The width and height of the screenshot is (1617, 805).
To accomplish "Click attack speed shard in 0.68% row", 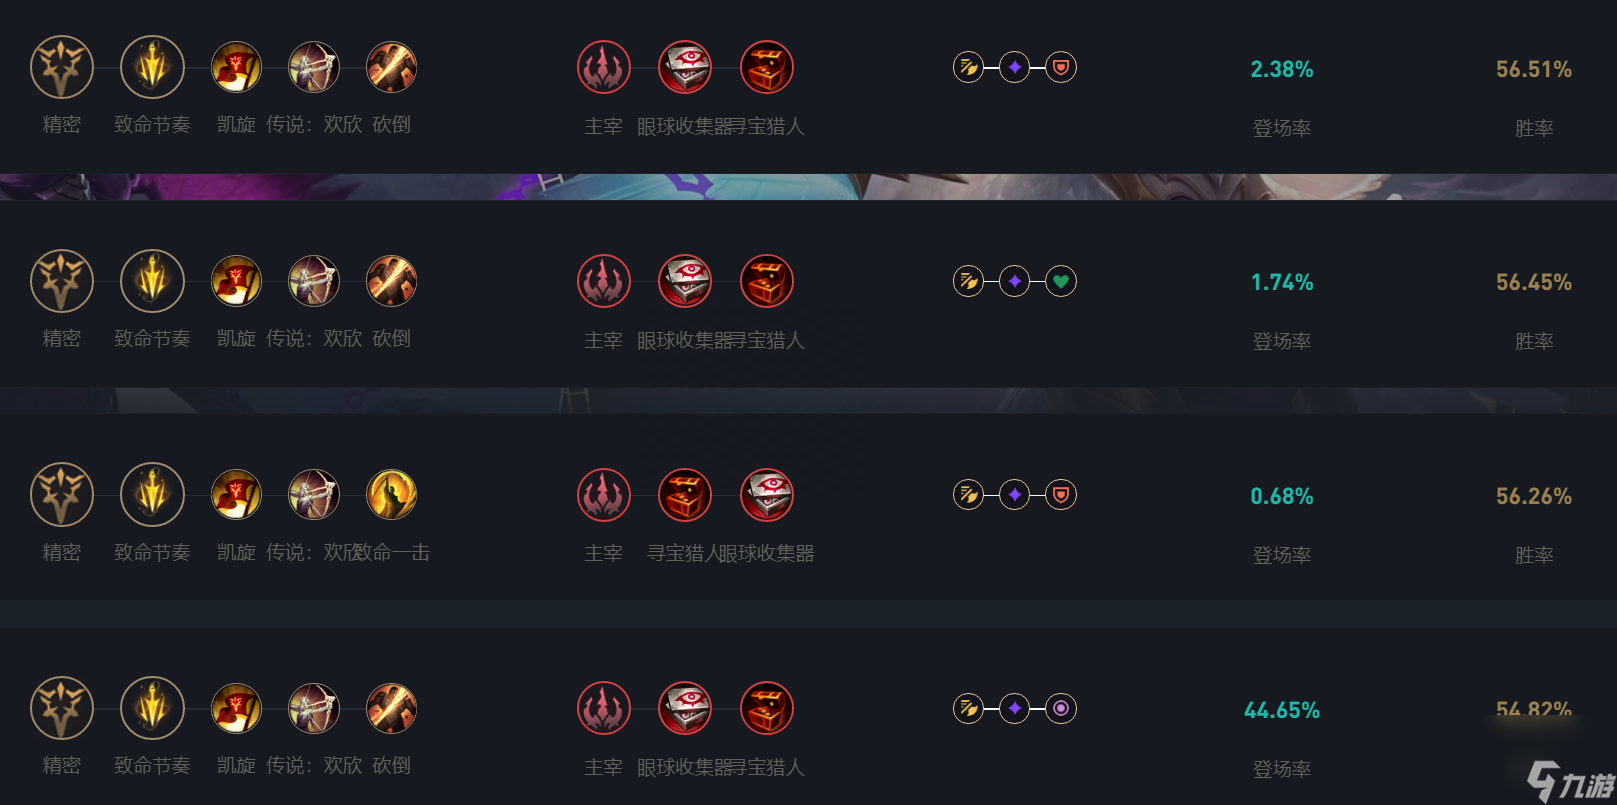I will [x=968, y=494].
